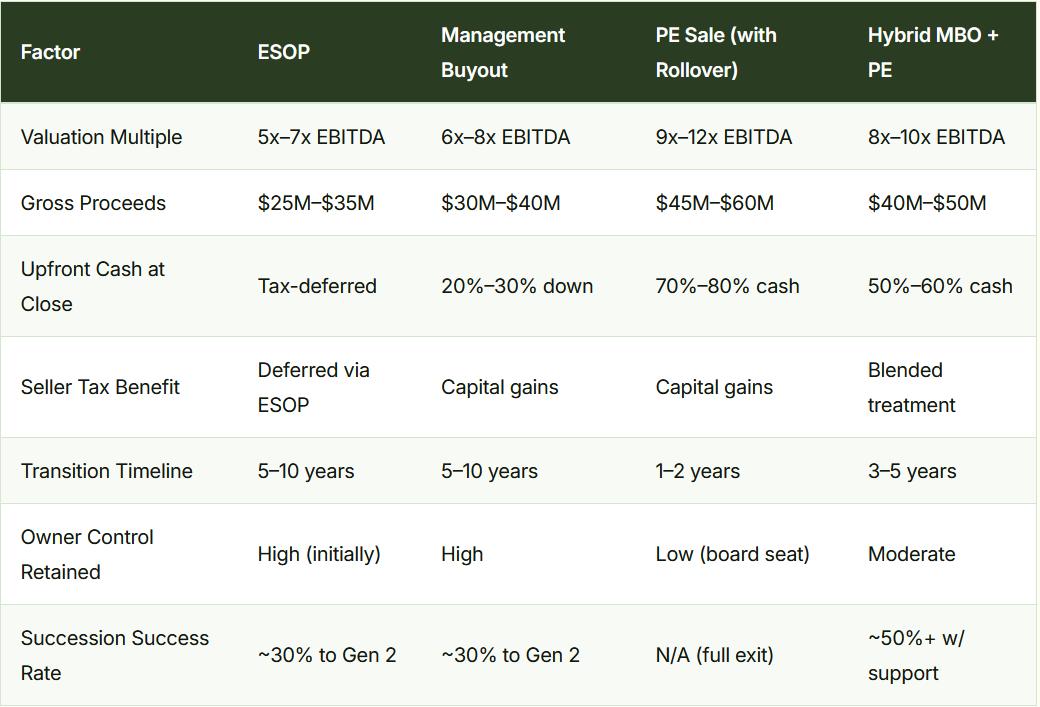1040x707 pixels.
Task: Select the N/A (full exit) cell
Action: pos(714,655)
